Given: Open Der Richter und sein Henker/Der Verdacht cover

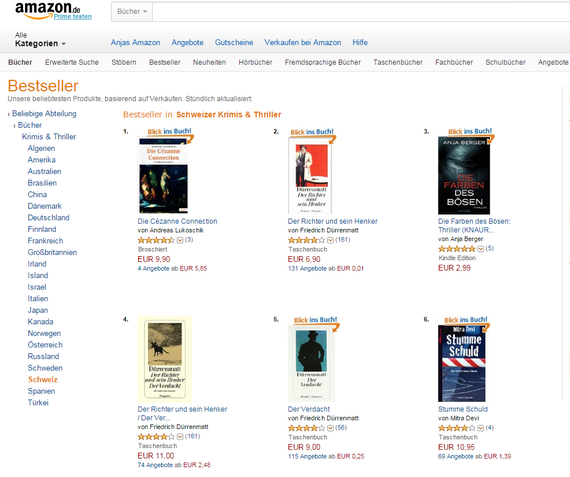Looking at the screenshot, I should 165,359.
